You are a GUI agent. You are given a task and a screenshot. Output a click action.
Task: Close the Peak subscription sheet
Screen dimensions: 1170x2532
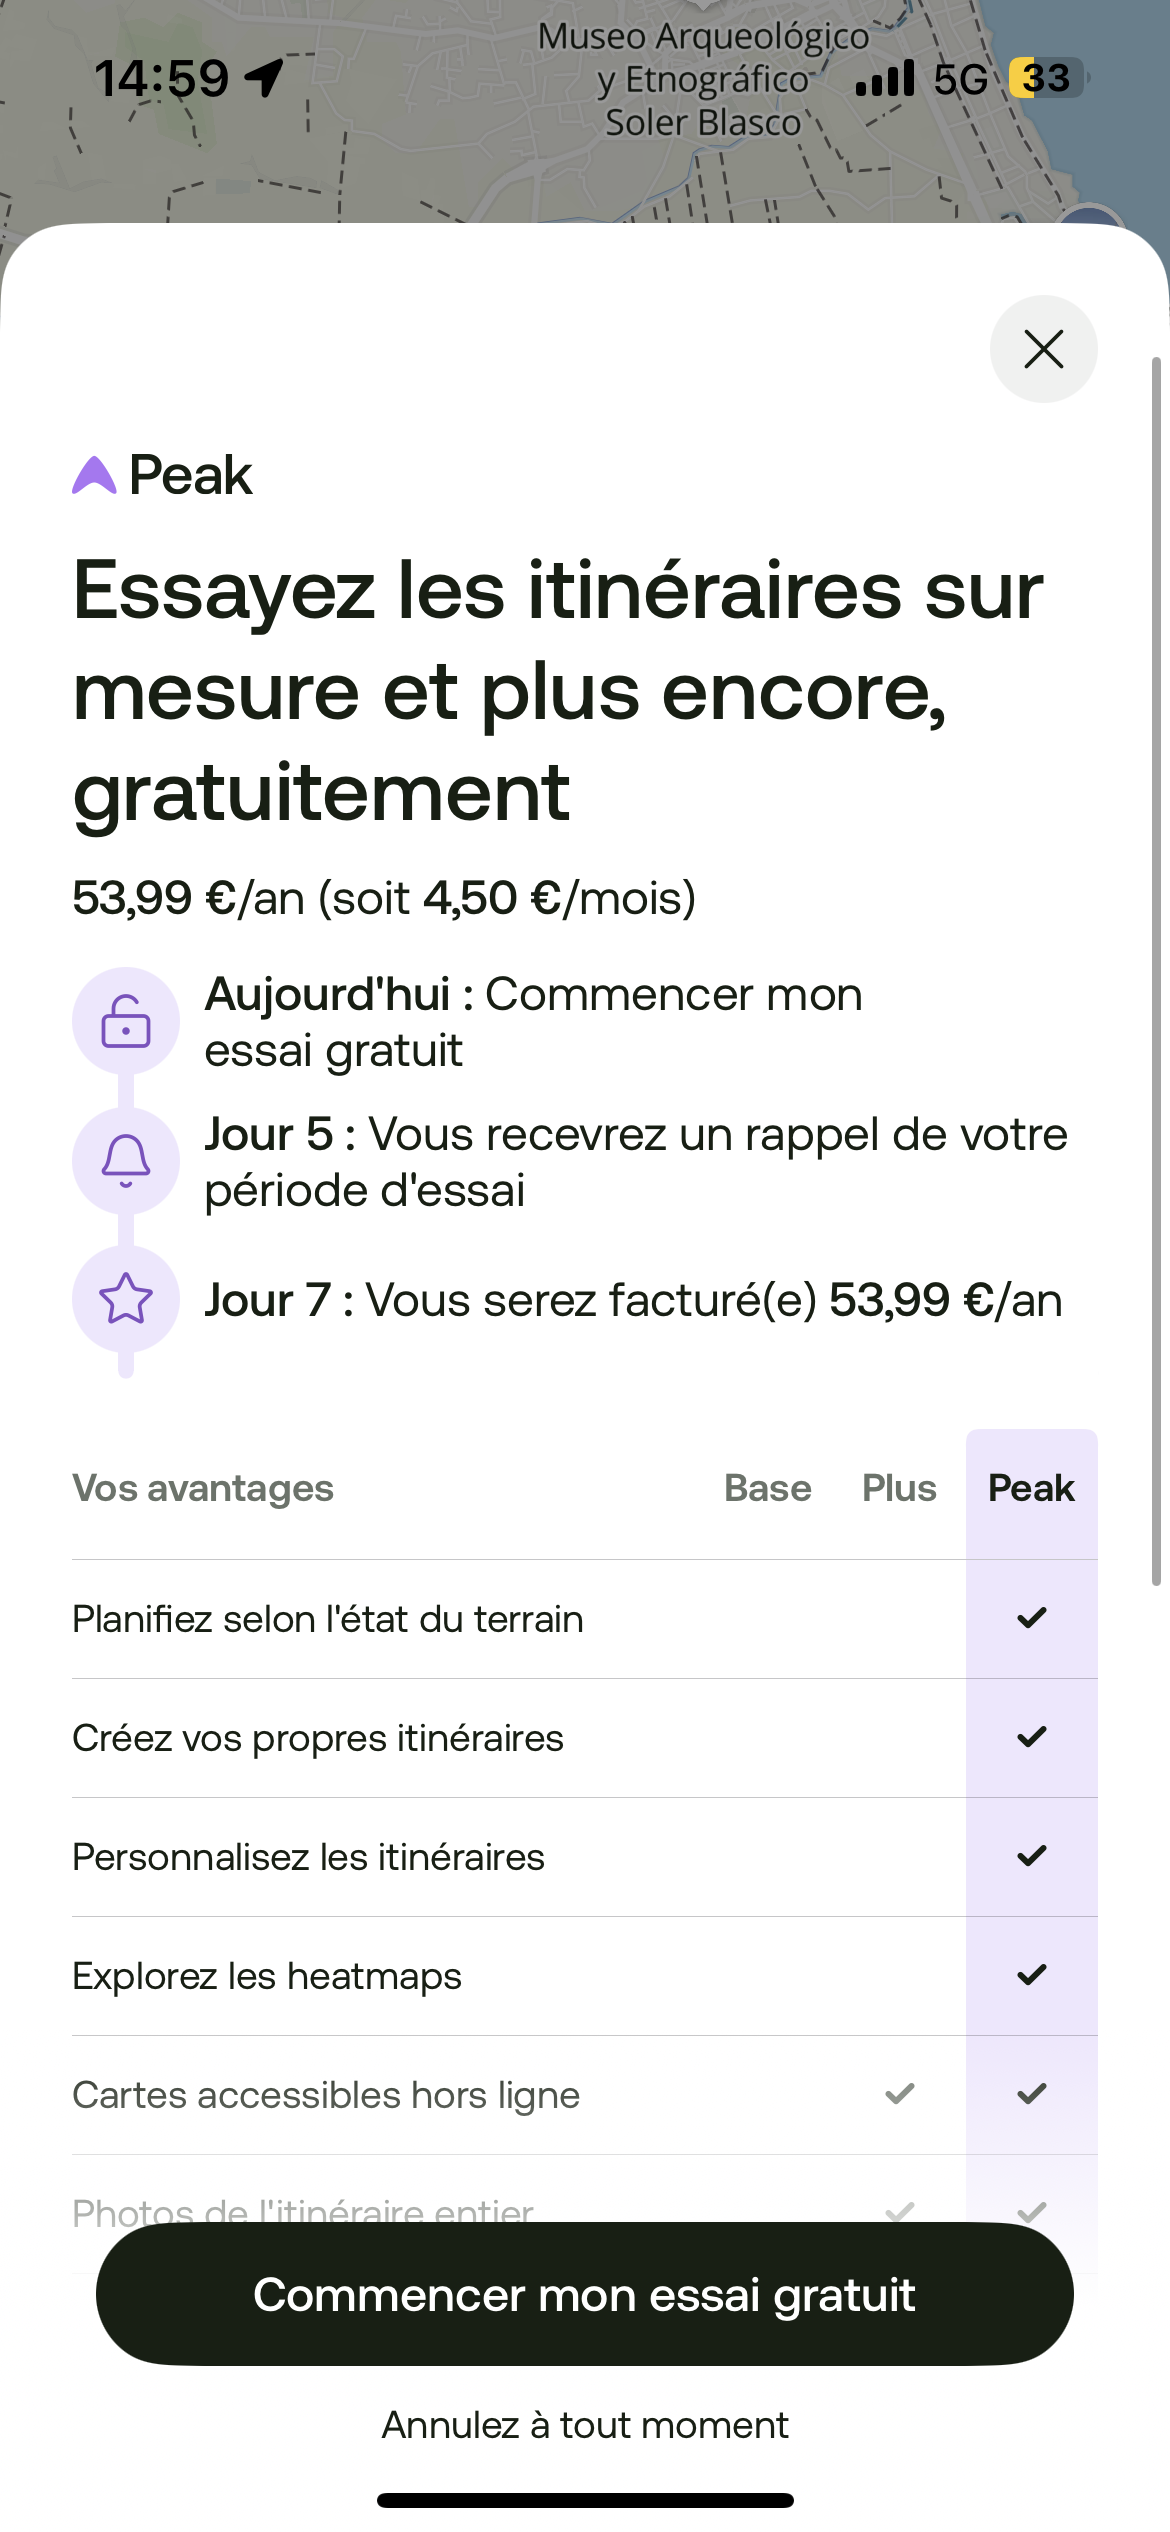pyautogui.click(x=1043, y=349)
